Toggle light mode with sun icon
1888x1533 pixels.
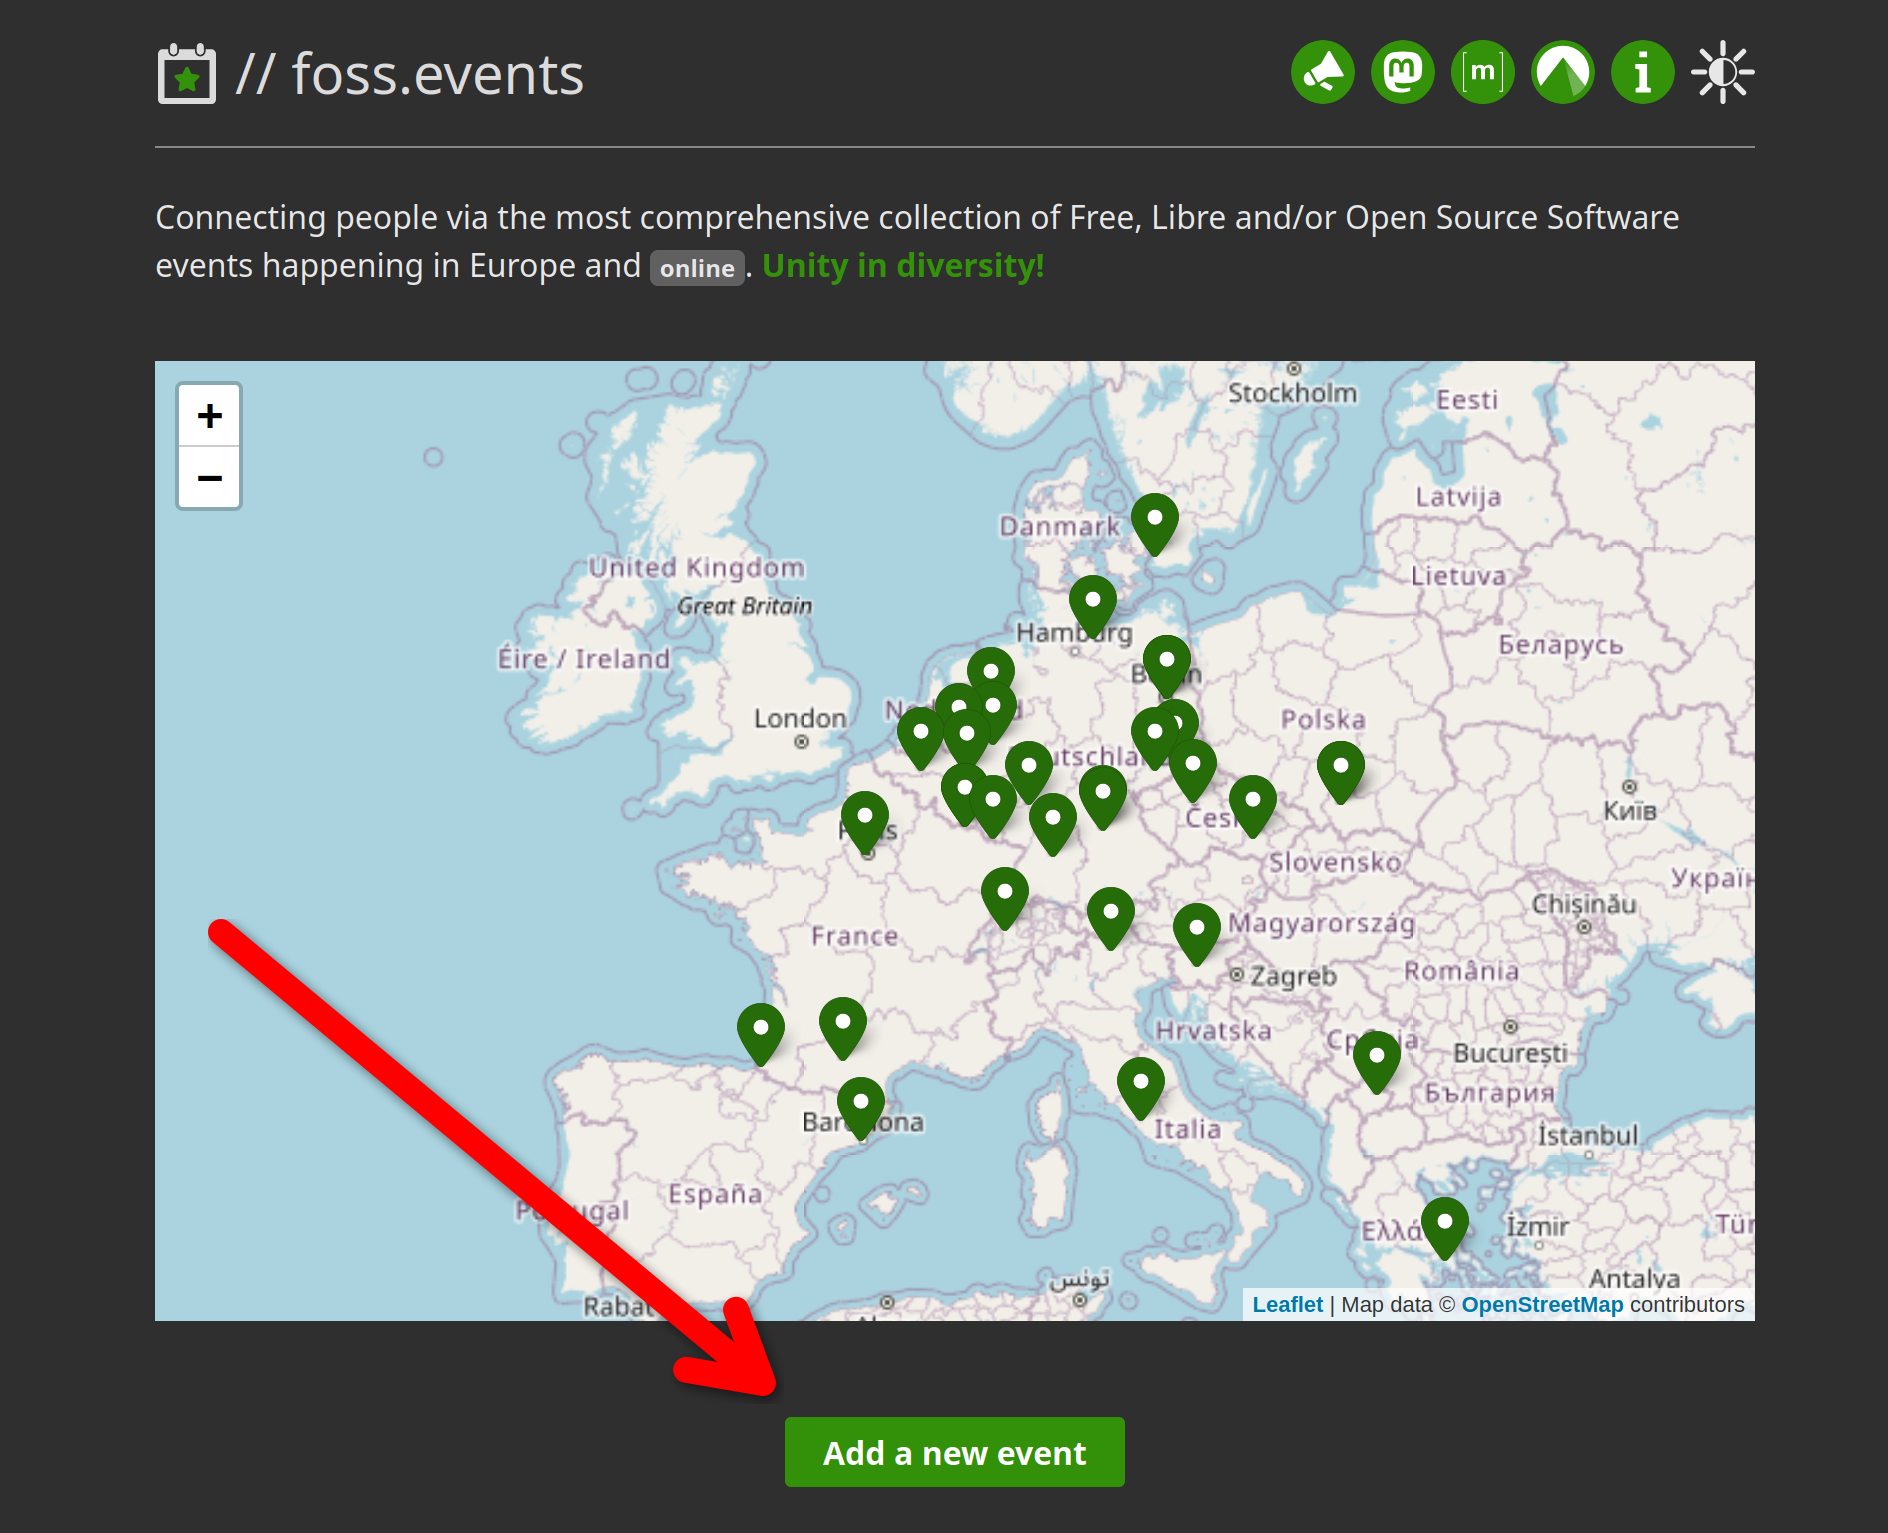click(x=1723, y=72)
